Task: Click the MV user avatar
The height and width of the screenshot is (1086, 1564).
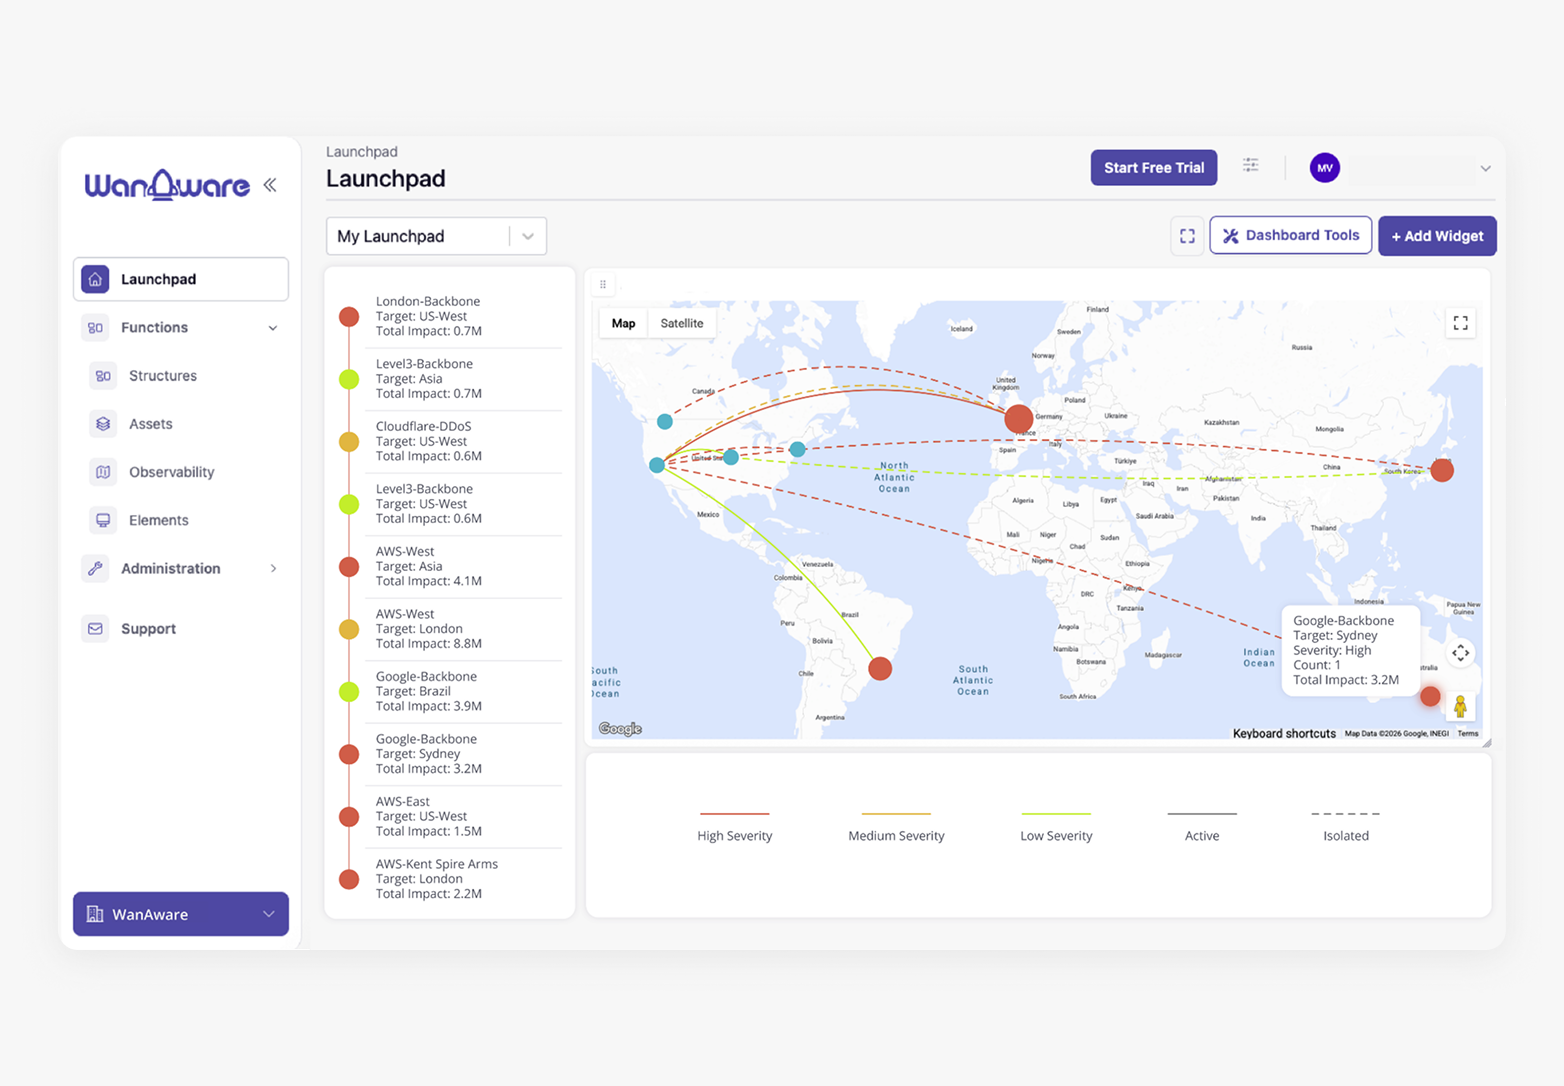Action: pos(1325,168)
